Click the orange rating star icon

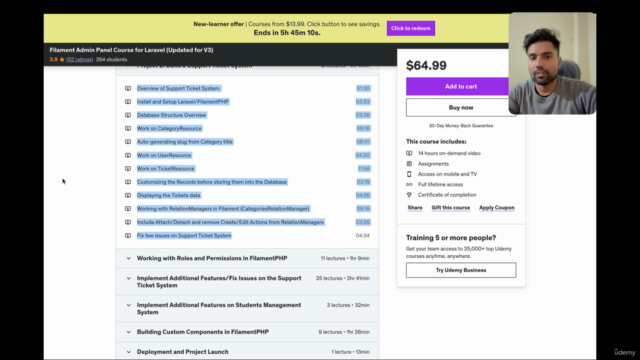click(62, 60)
